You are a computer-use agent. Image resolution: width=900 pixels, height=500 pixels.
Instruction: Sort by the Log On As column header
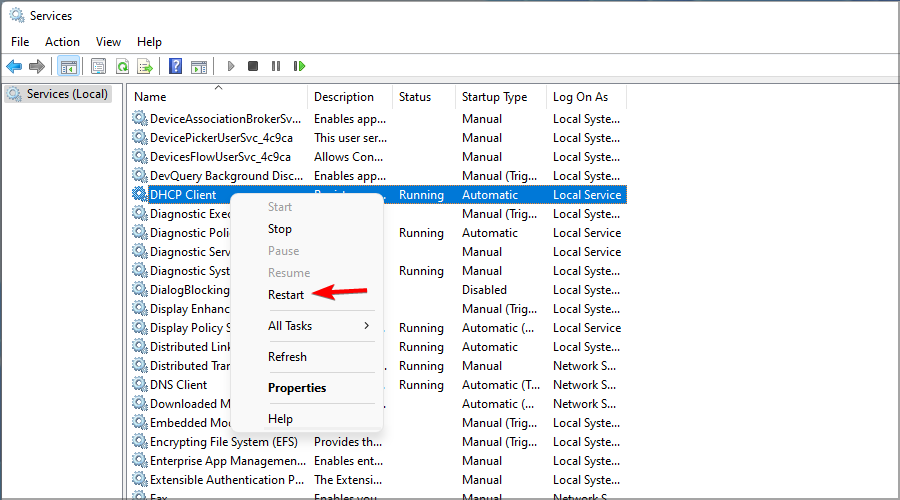coord(587,96)
